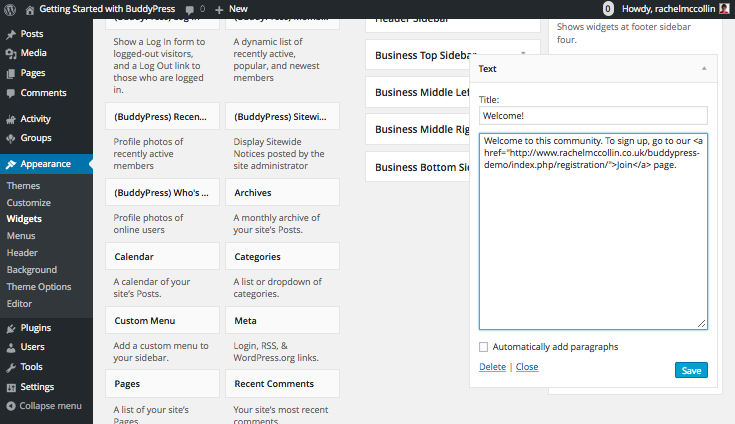This screenshot has height=424, width=735.
Task: Click the Comments bubble icon in sidebar
Action: click(x=11, y=93)
